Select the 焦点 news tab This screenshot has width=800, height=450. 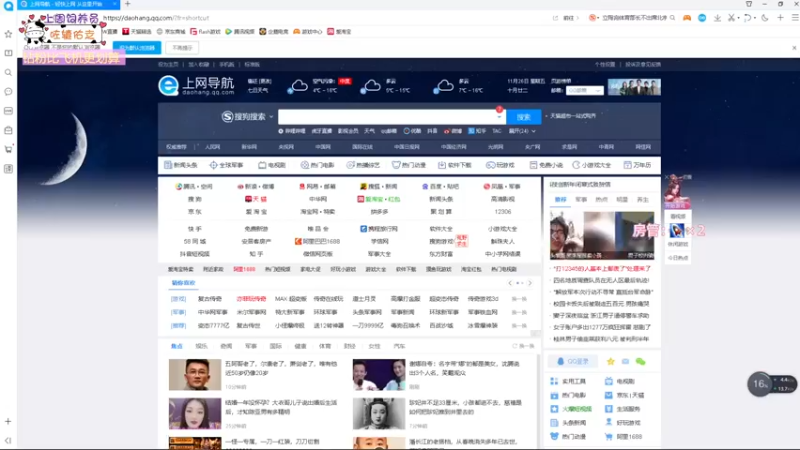click(177, 346)
